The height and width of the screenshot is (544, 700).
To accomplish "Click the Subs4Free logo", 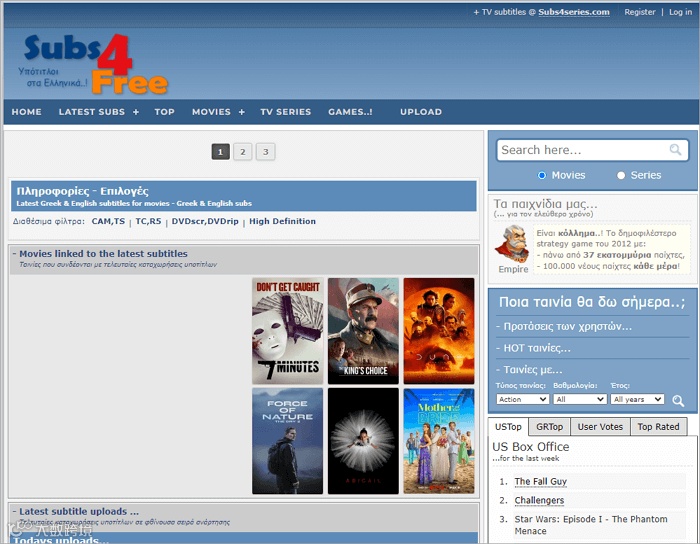I will 93,64.
